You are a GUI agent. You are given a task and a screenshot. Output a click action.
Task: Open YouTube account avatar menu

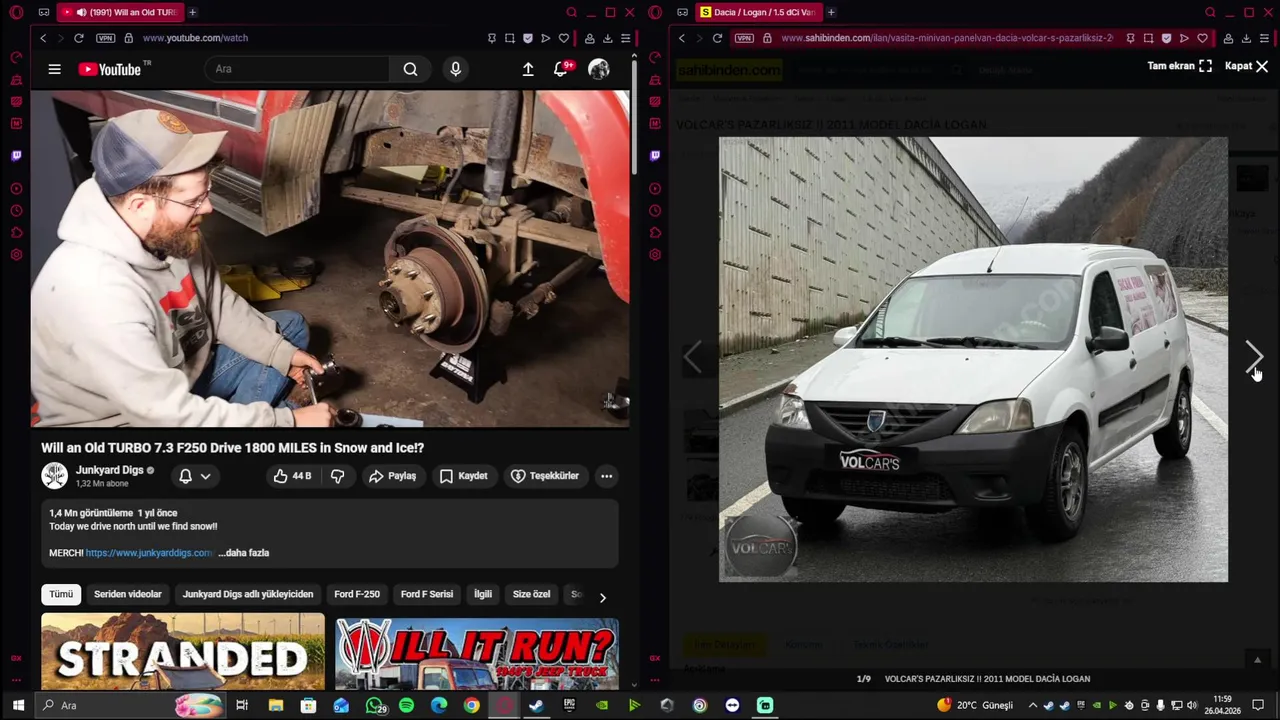click(599, 69)
